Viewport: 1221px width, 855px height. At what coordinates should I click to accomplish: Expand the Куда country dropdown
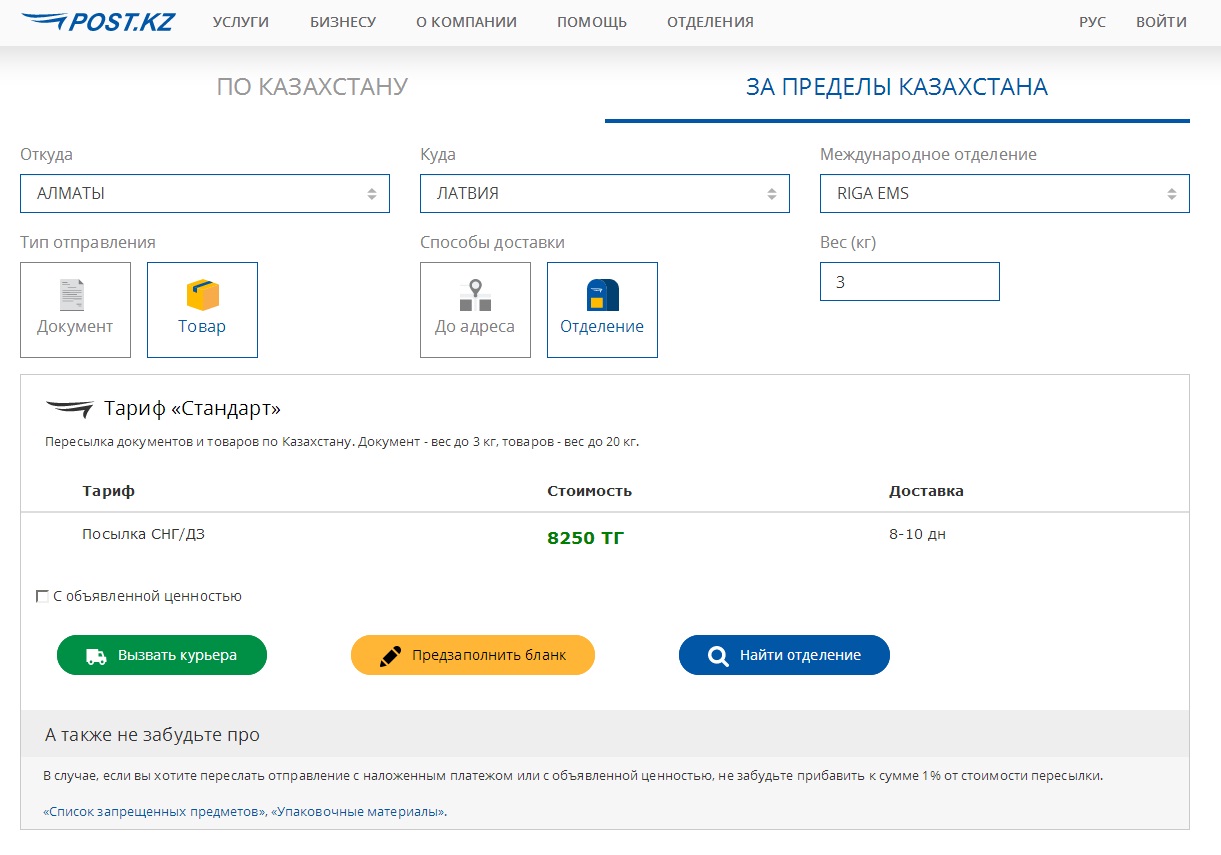(604, 194)
